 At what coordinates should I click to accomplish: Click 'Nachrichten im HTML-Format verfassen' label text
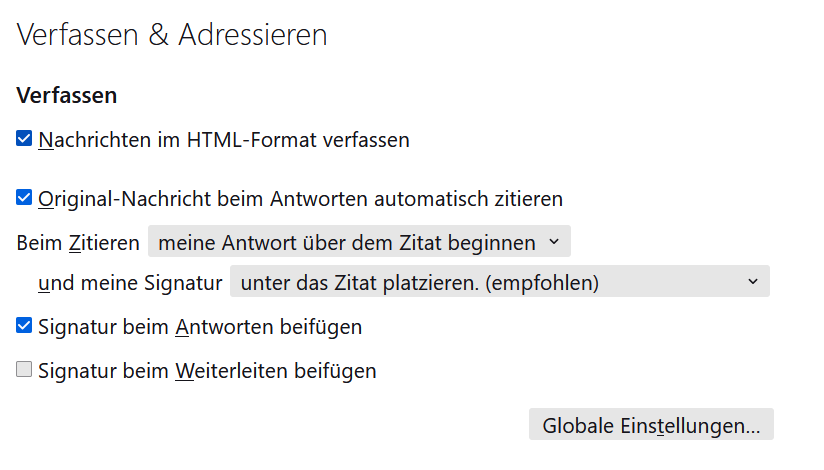tap(224, 140)
